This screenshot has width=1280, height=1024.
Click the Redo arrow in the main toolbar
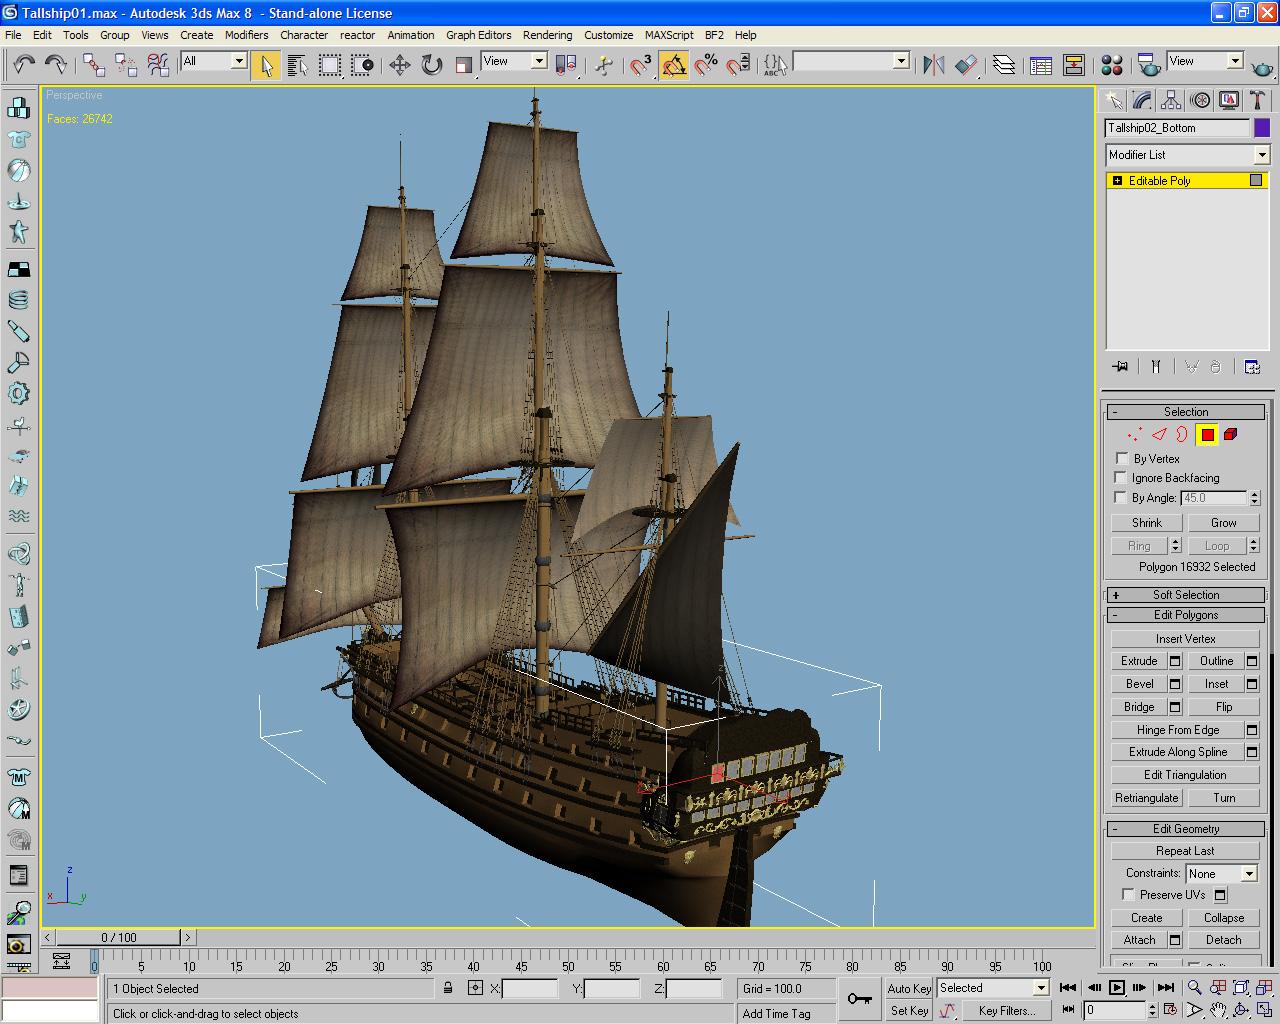[56, 65]
